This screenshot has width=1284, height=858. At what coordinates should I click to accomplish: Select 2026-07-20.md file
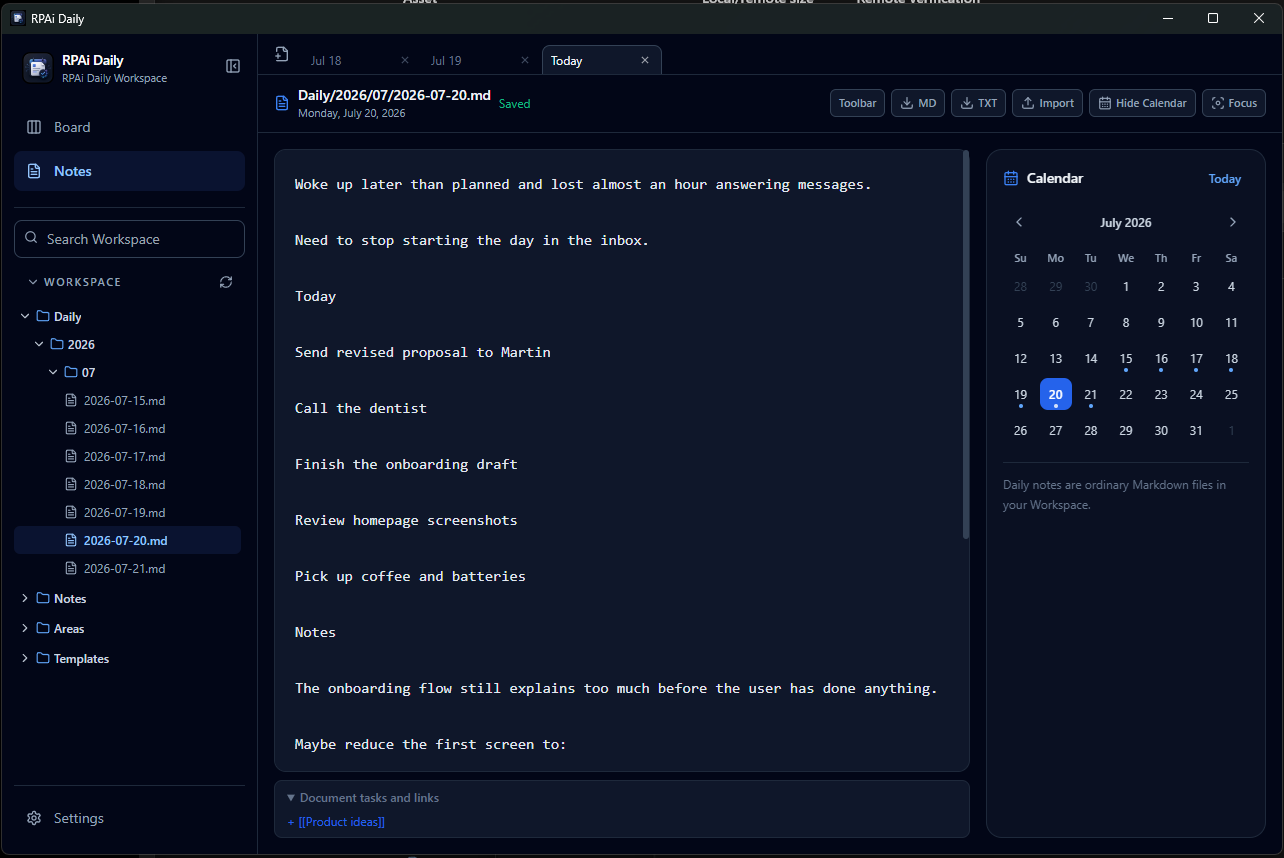(x=127, y=540)
